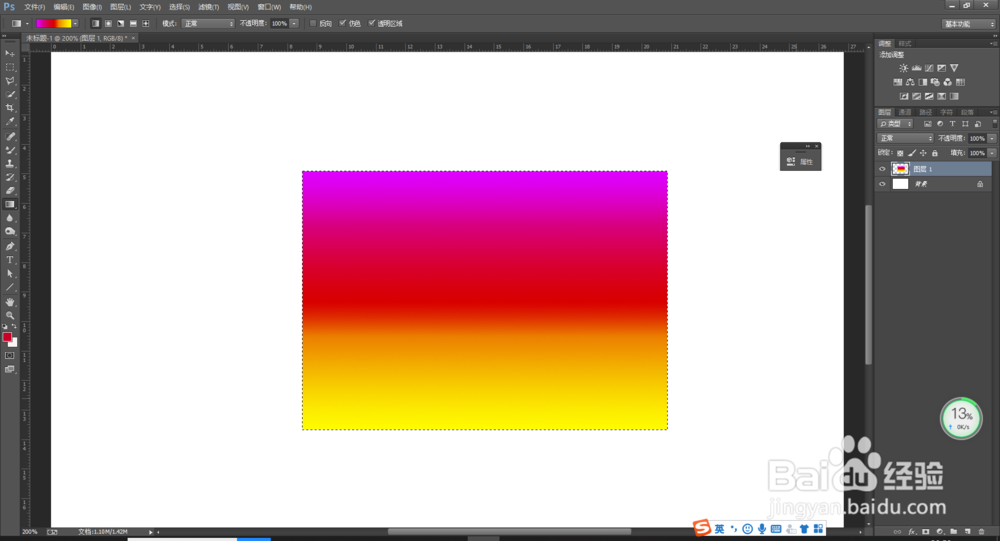Toggle lock all padlock icon
This screenshot has height=541, width=1000.
click(x=934, y=153)
